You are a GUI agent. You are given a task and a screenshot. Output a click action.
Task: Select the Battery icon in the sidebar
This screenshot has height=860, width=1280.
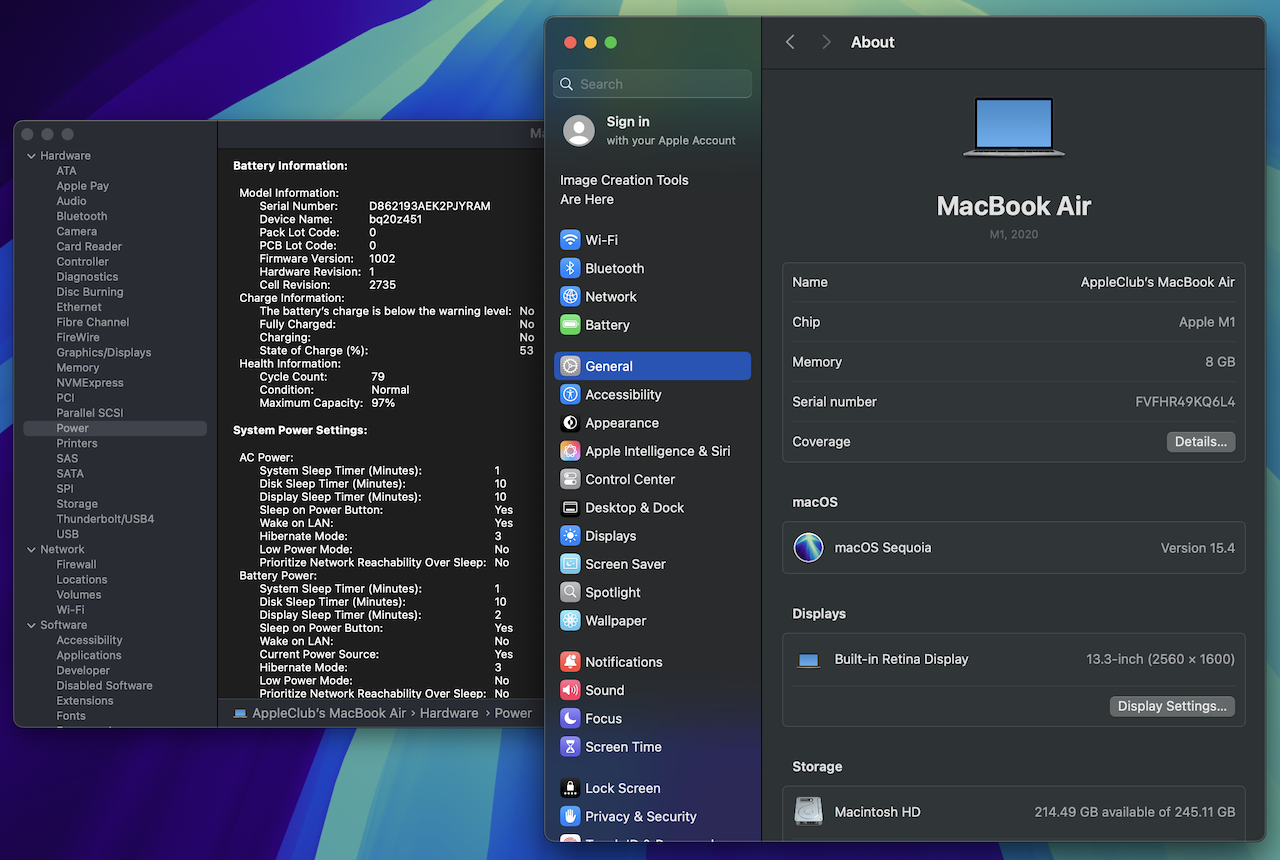(570, 325)
